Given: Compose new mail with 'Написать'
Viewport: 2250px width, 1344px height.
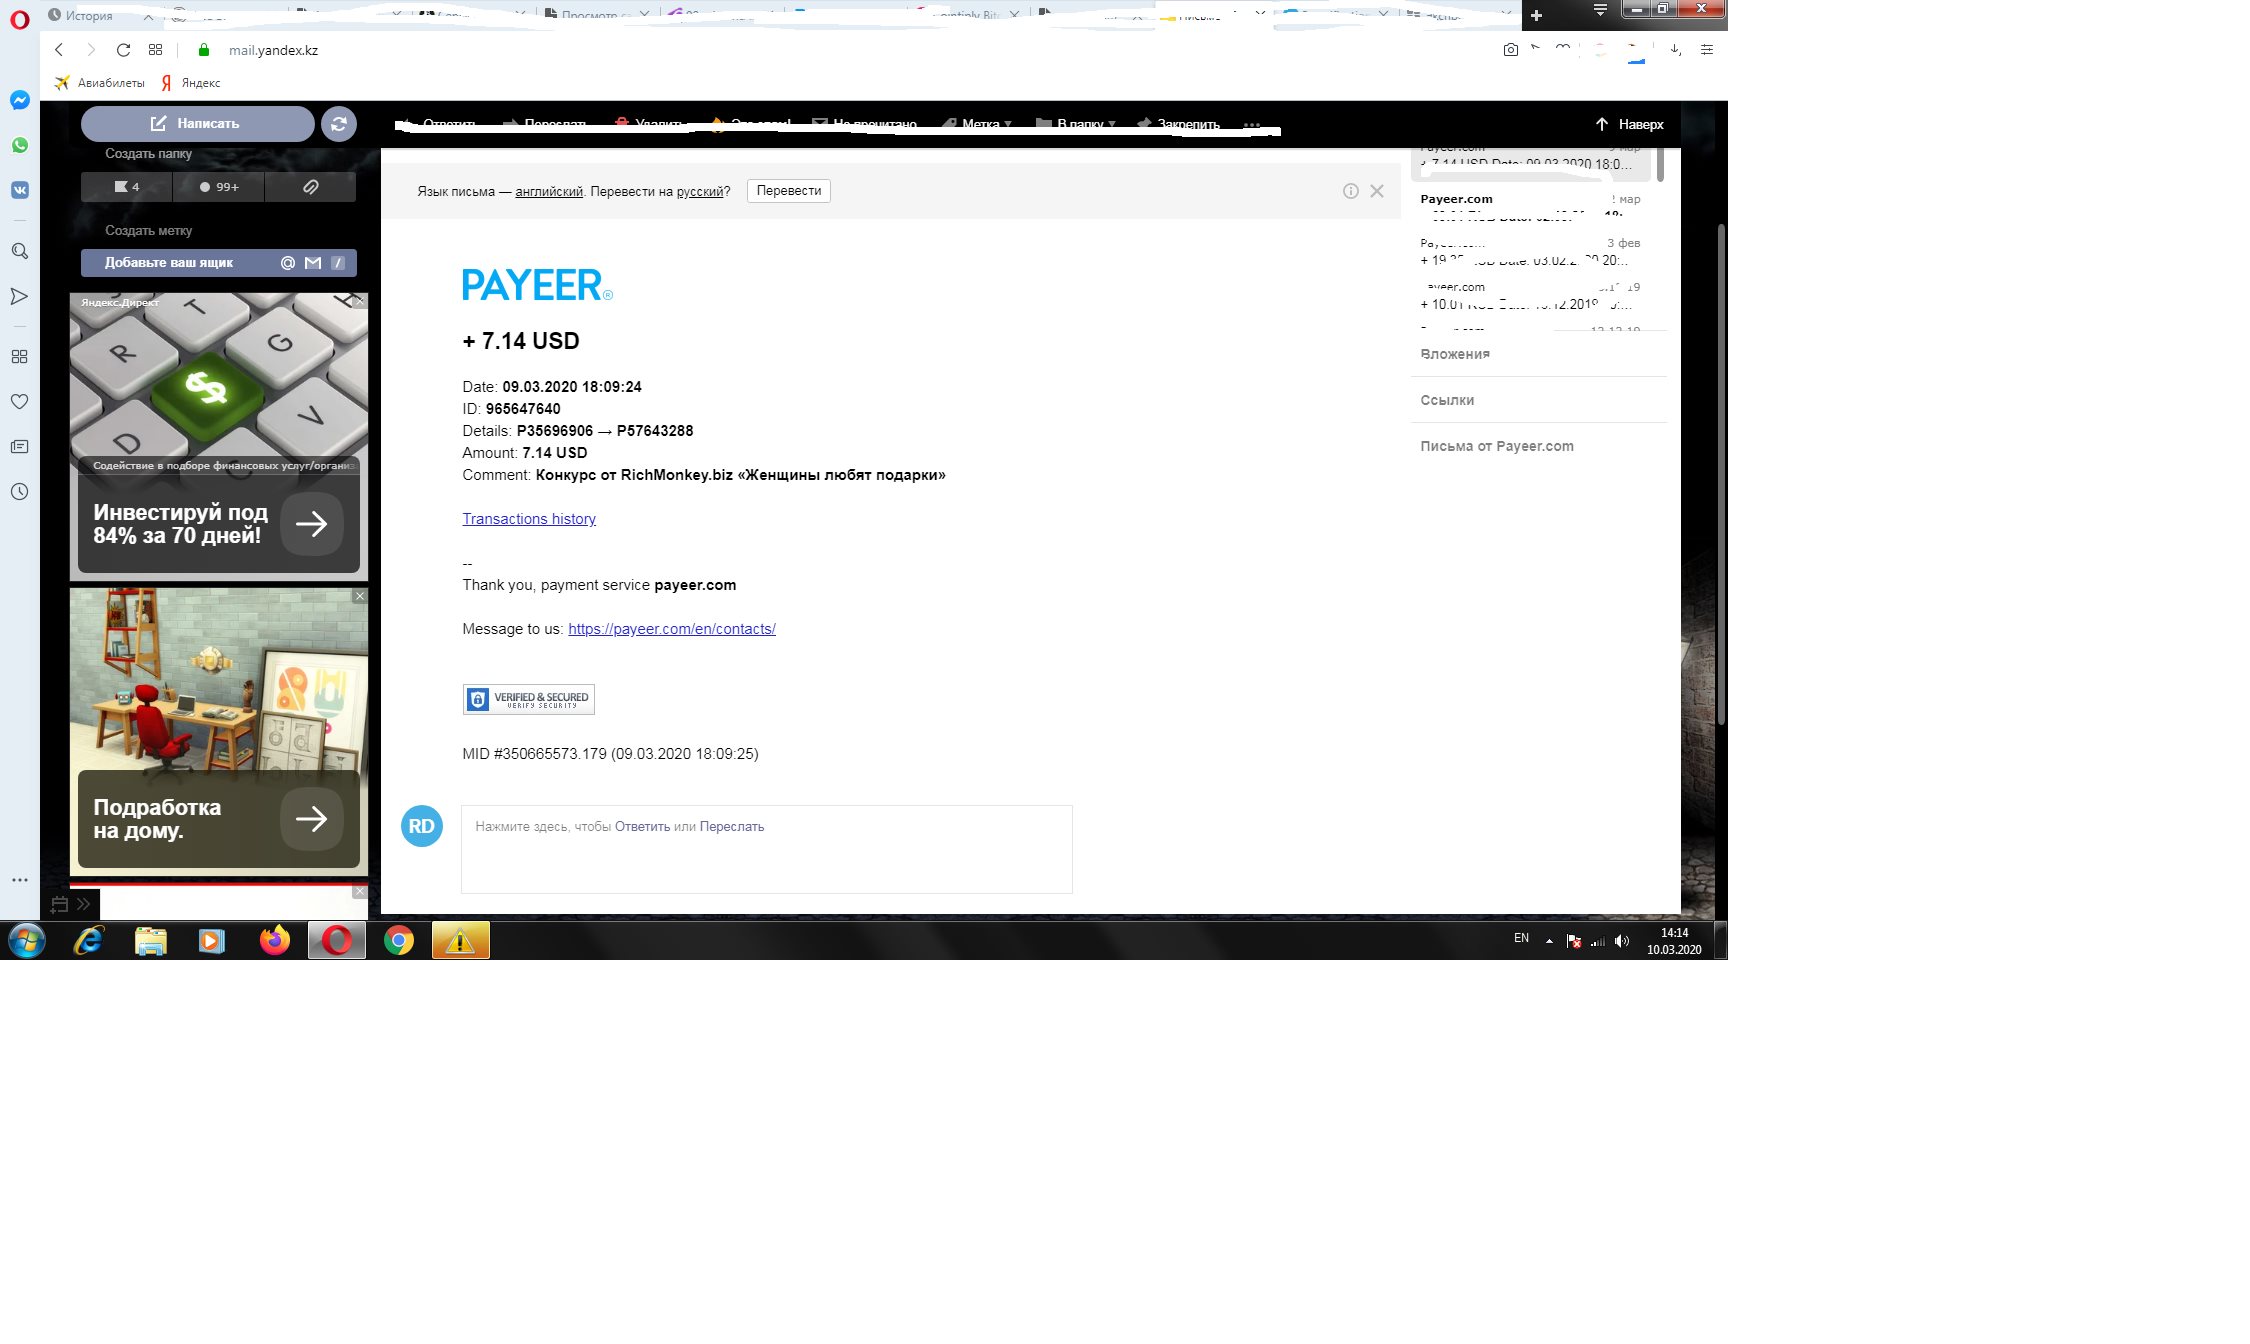Looking at the screenshot, I should click(197, 124).
